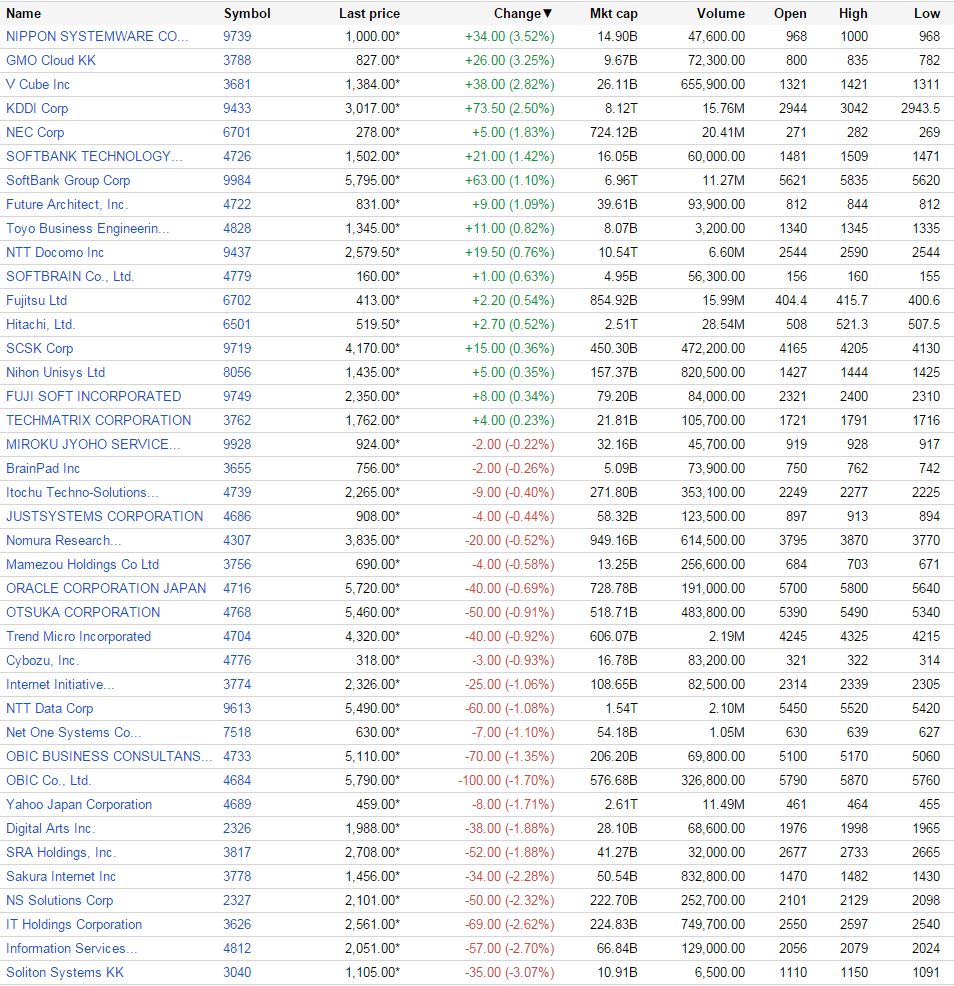Open NS Solutions Corp link
The width and height of the screenshot is (954, 986).
tap(60, 900)
